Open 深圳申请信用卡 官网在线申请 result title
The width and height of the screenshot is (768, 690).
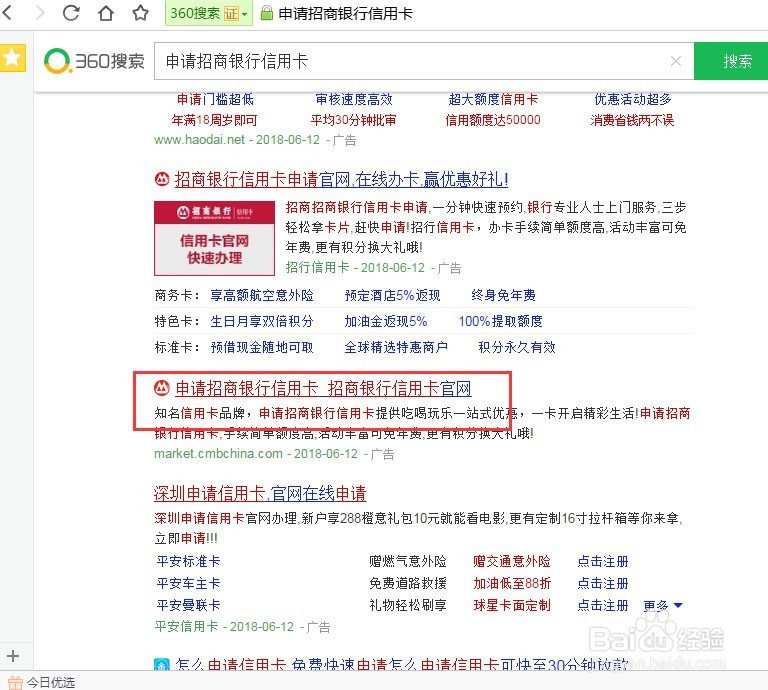pos(260,493)
